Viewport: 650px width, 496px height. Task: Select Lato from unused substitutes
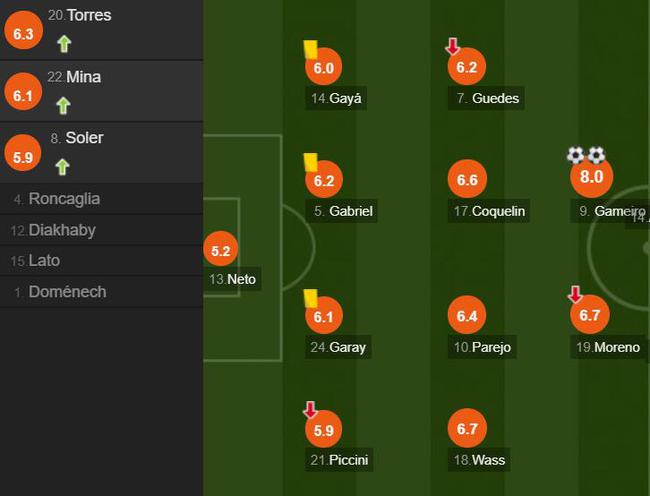click(101, 261)
